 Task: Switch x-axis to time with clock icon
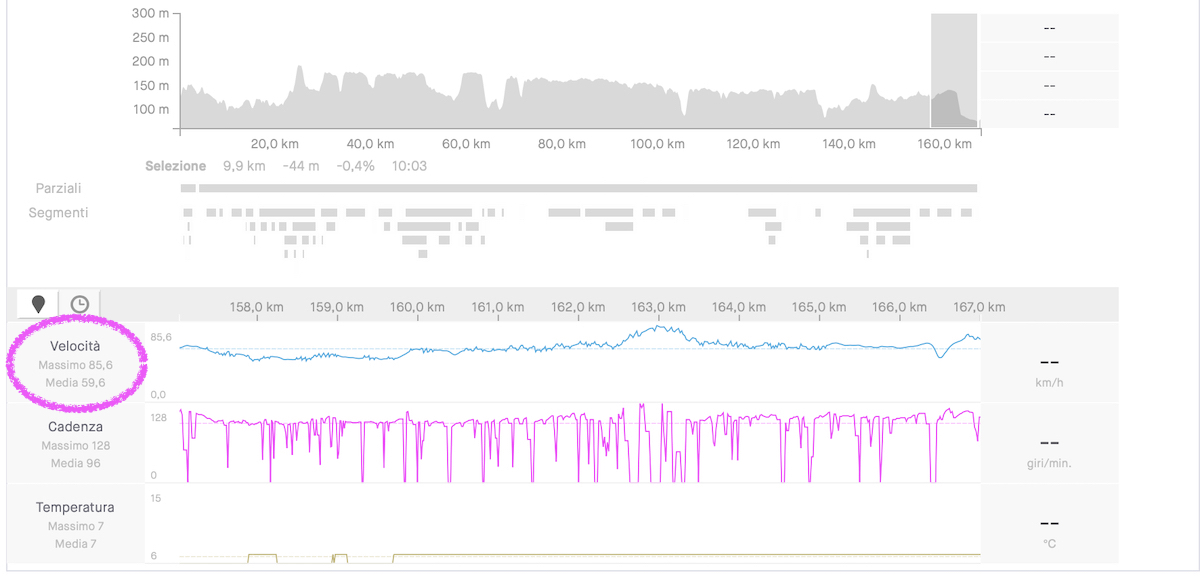click(x=79, y=304)
